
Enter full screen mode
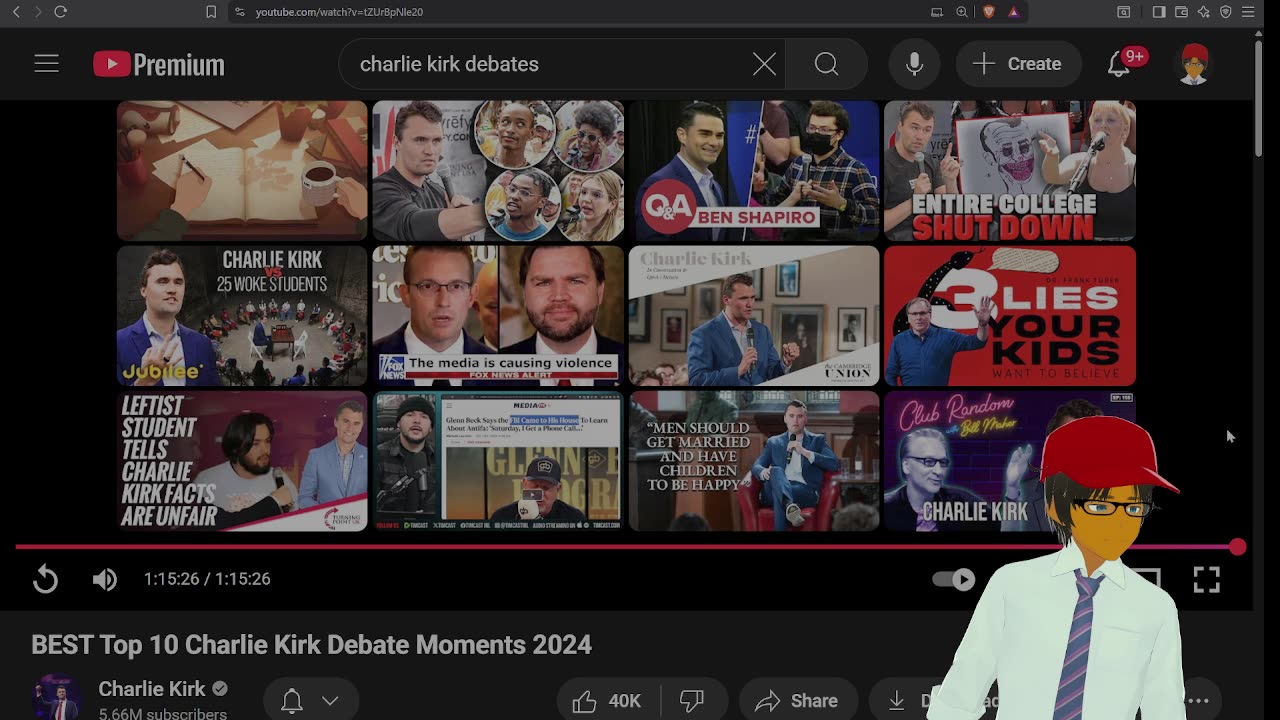(1206, 579)
